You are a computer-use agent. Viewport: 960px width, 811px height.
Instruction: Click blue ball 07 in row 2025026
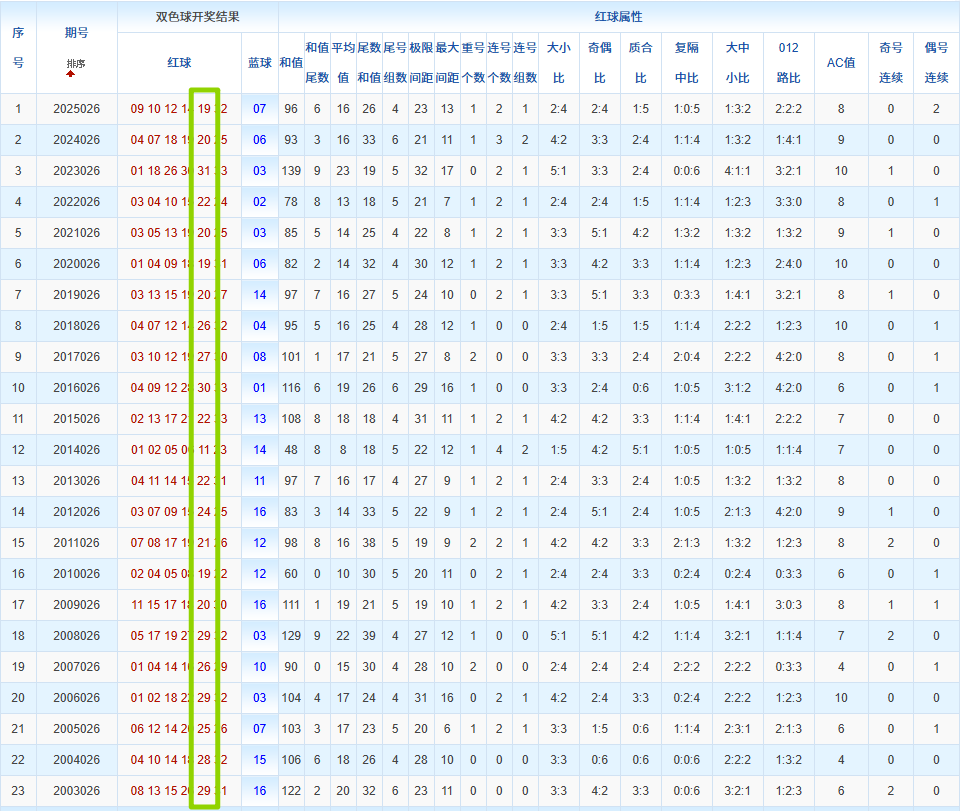coord(259,109)
